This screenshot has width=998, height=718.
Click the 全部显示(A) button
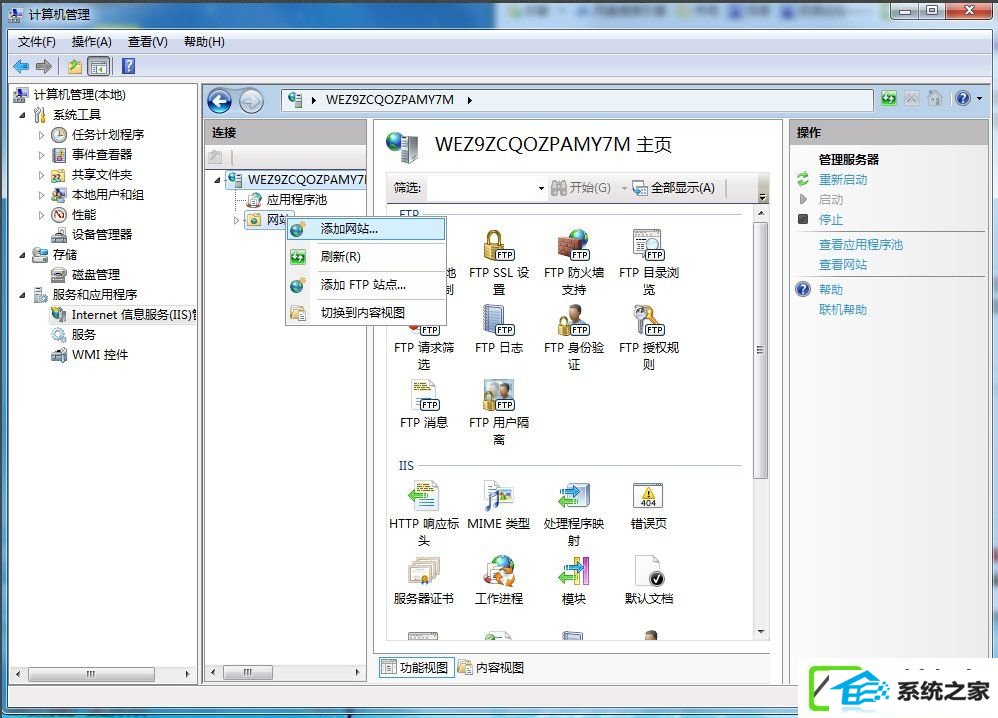tap(673, 188)
